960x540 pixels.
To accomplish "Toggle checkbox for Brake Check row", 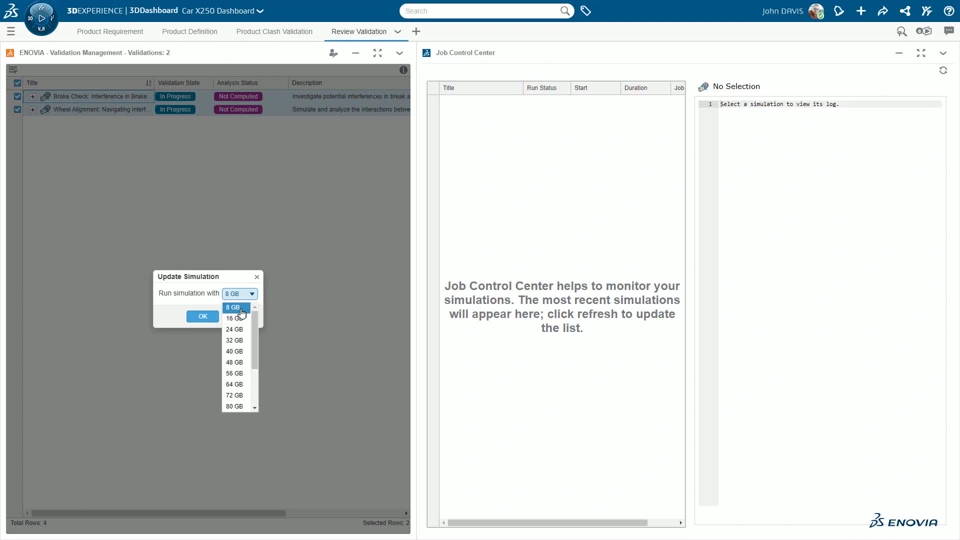I will point(17,96).
